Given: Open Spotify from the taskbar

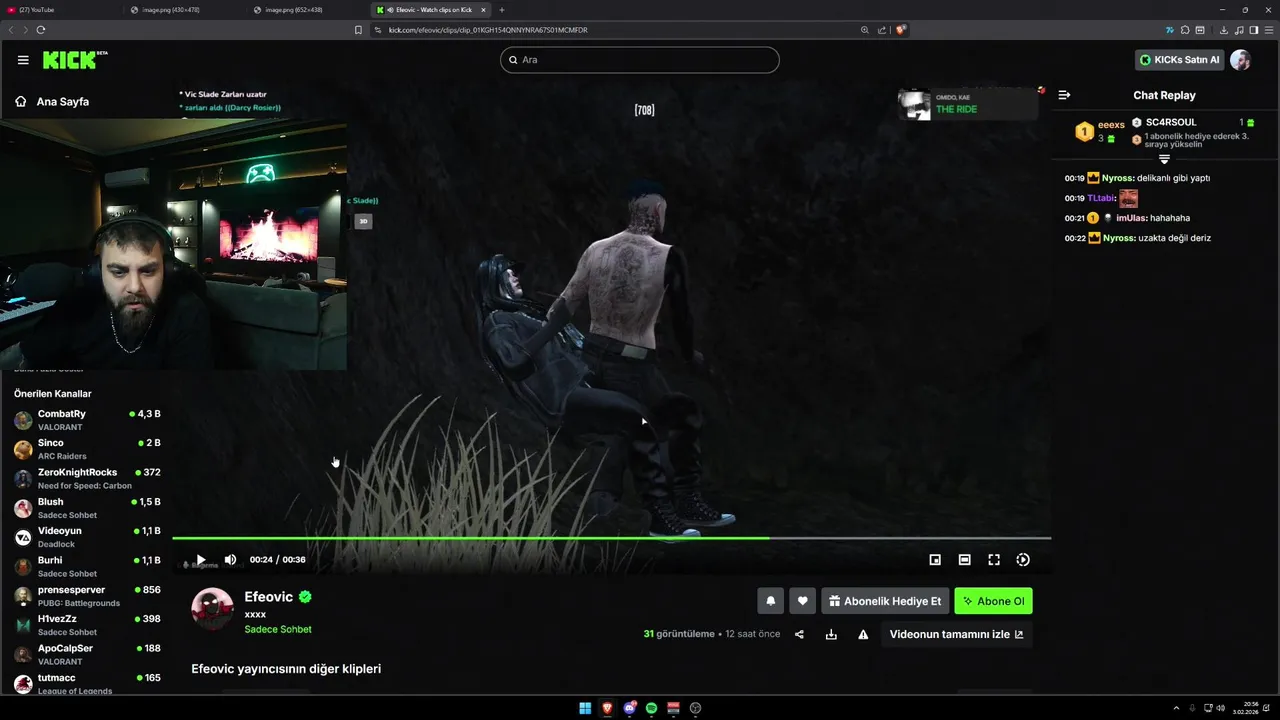Looking at the screenshot, I should pyautogui.click(x=651, y=708).
